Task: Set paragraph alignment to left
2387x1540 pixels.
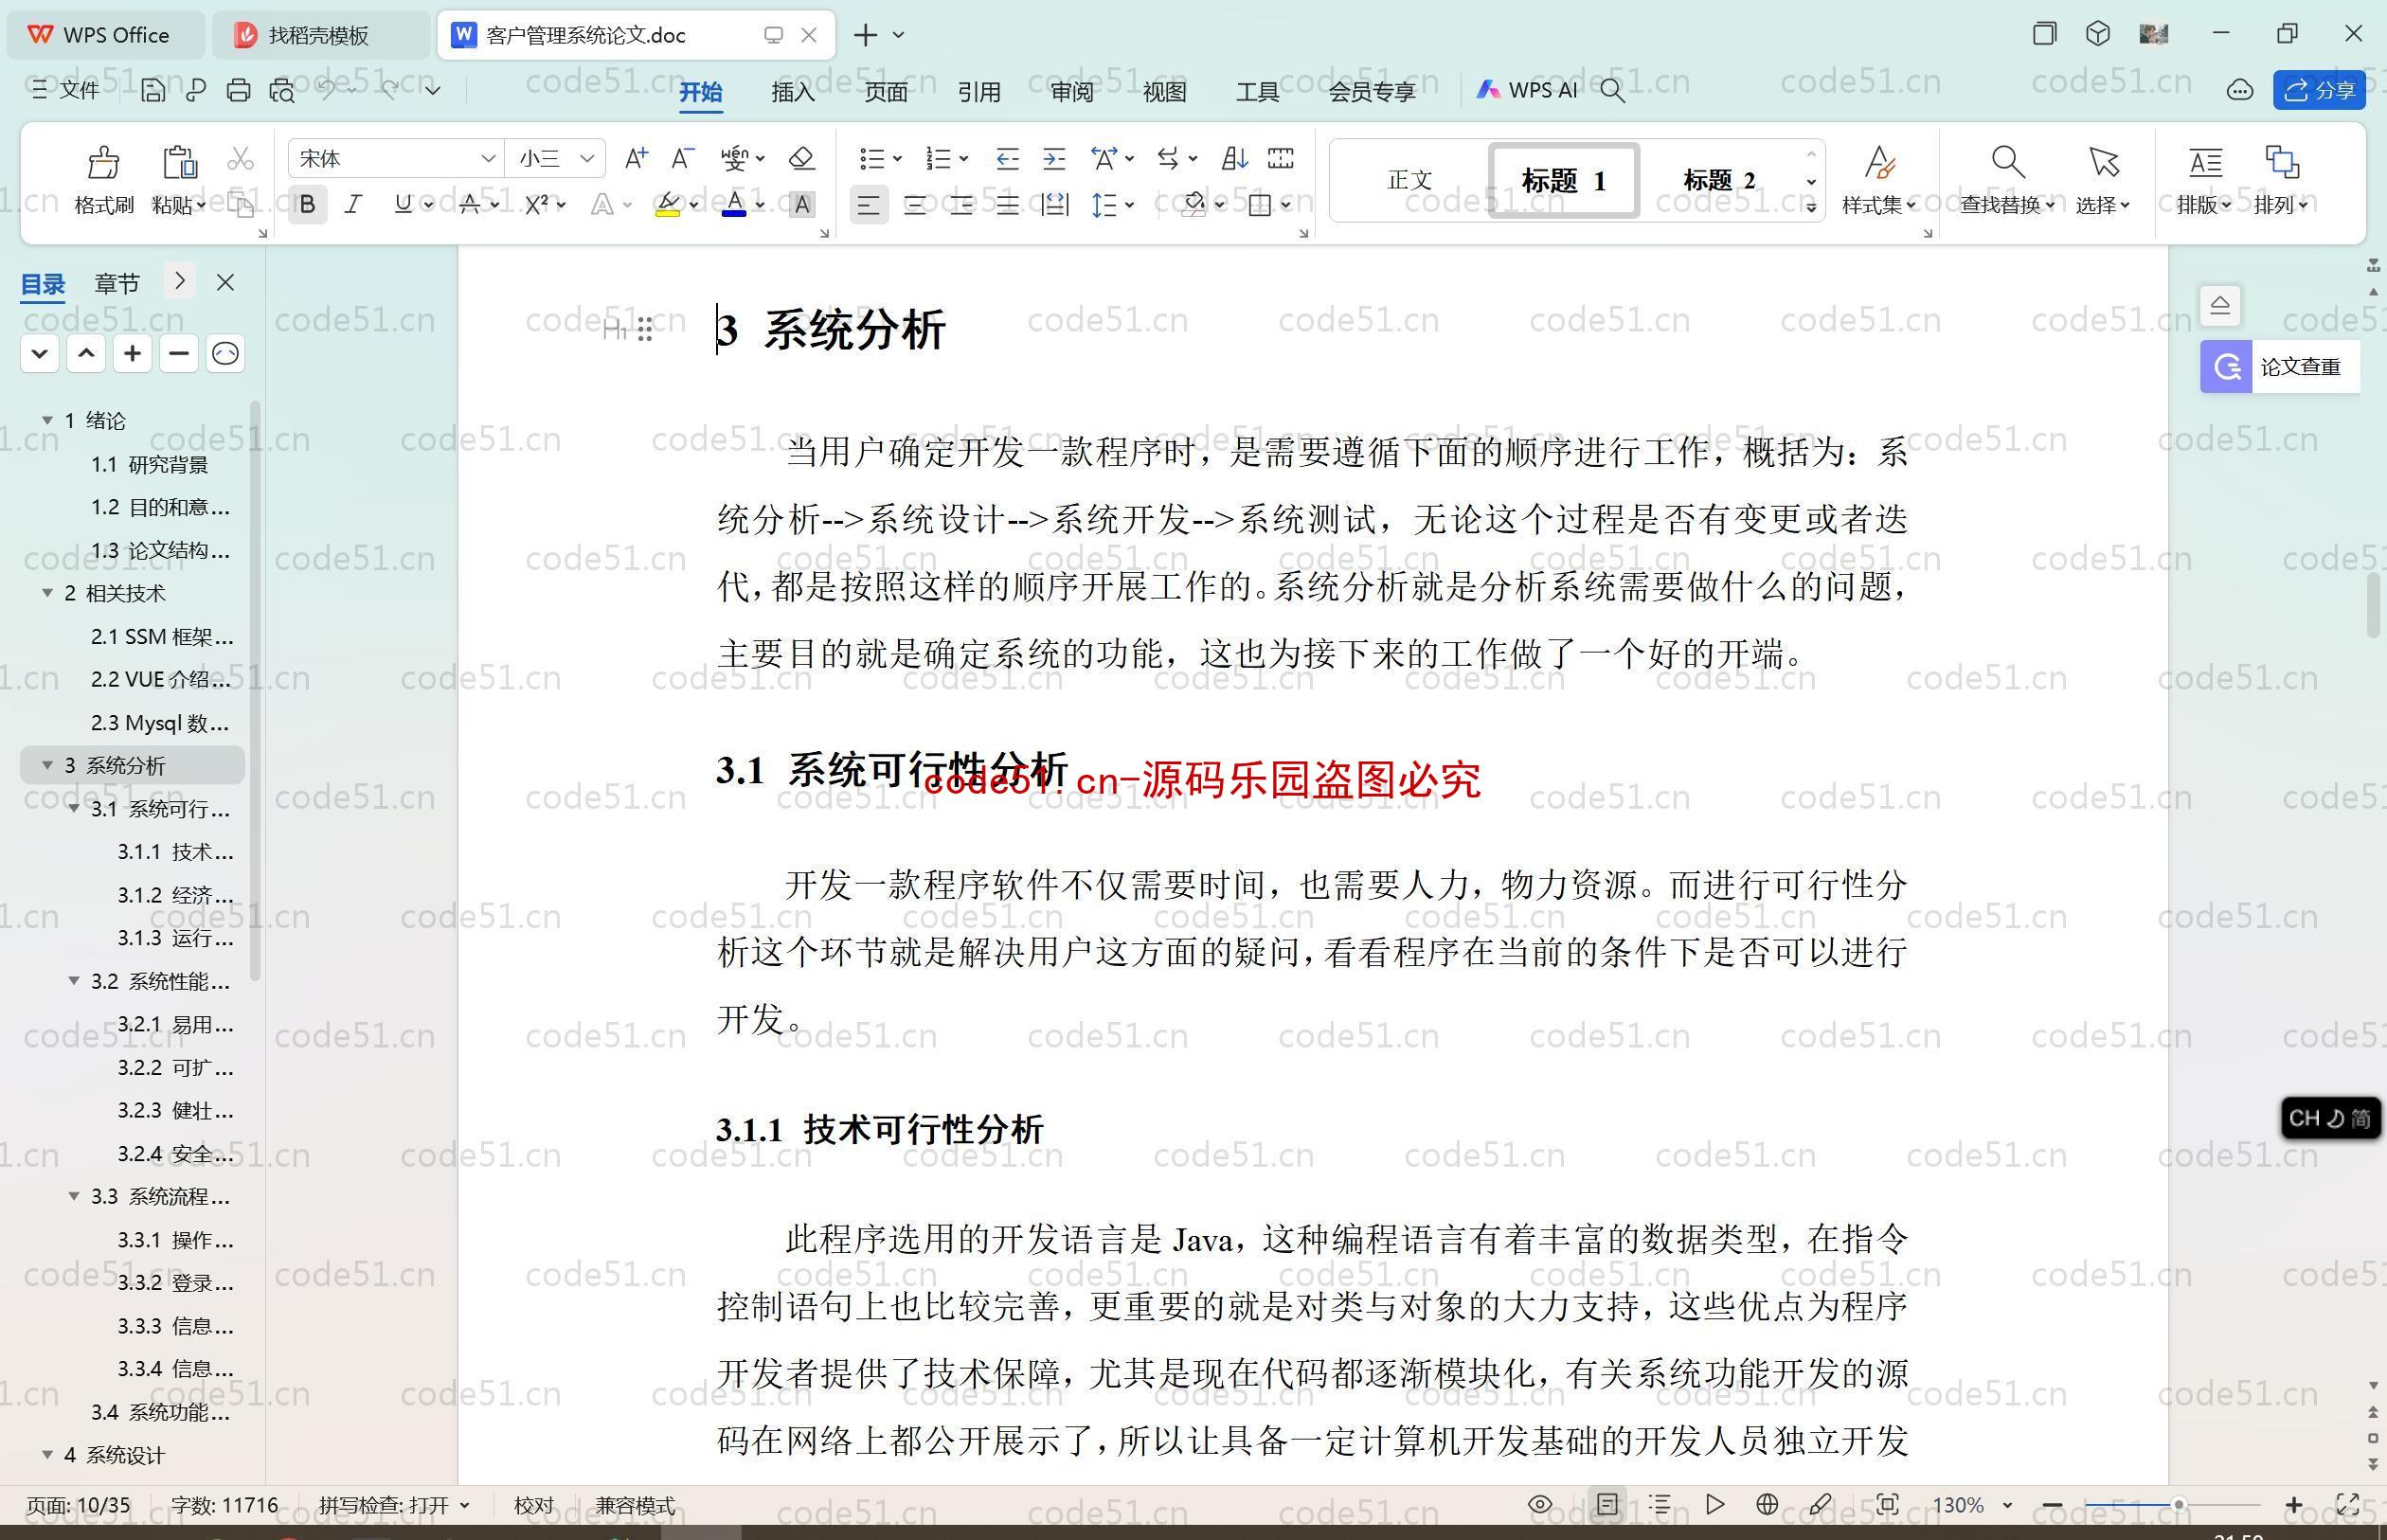Action: click(868, 206)
